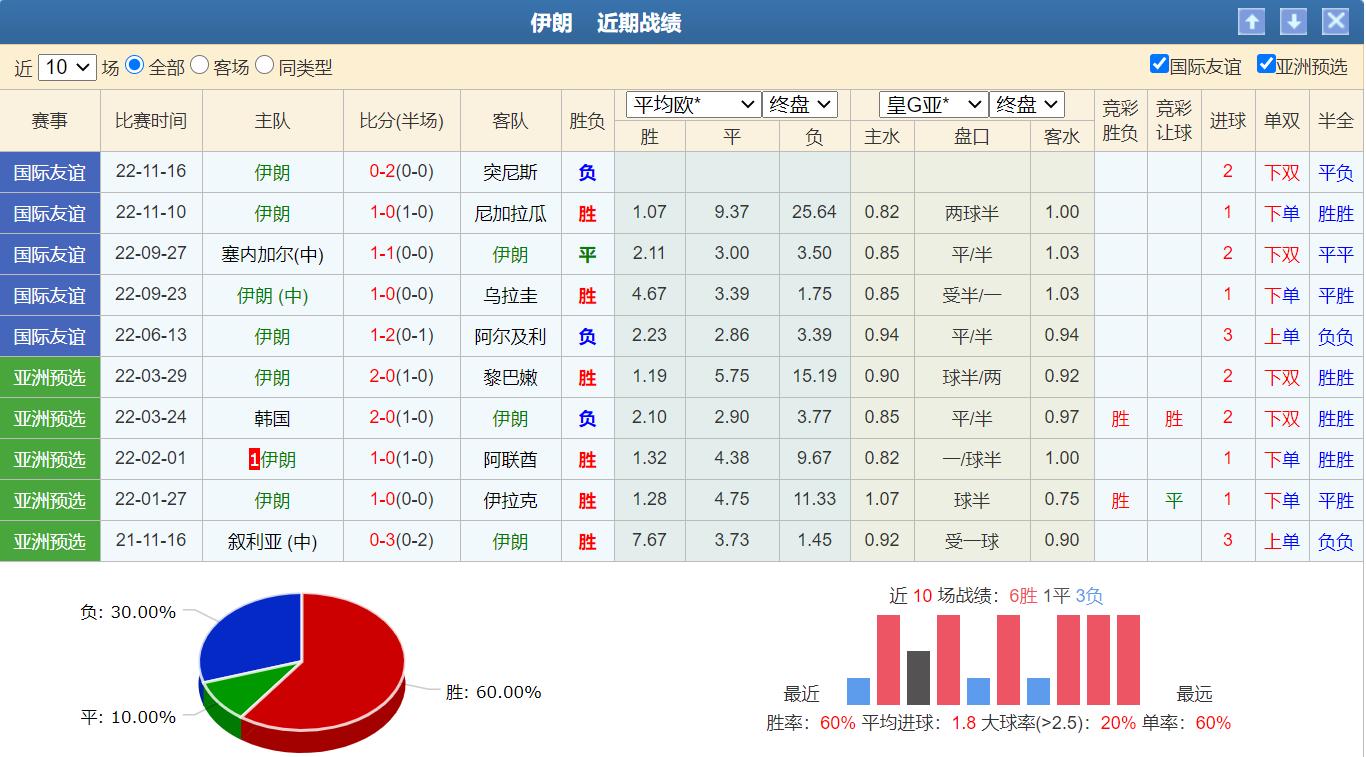
Task: Click the dark gray draw bar in results chart
Action: point(918,678)
